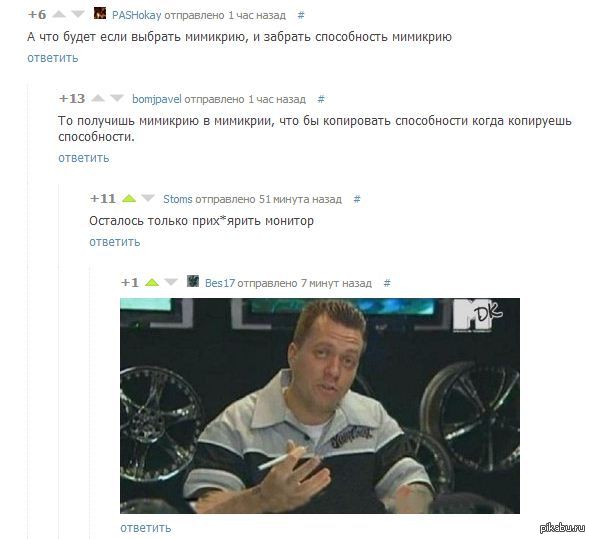Open Stoms' profile link
590x539 pixels.
point(178,199)
